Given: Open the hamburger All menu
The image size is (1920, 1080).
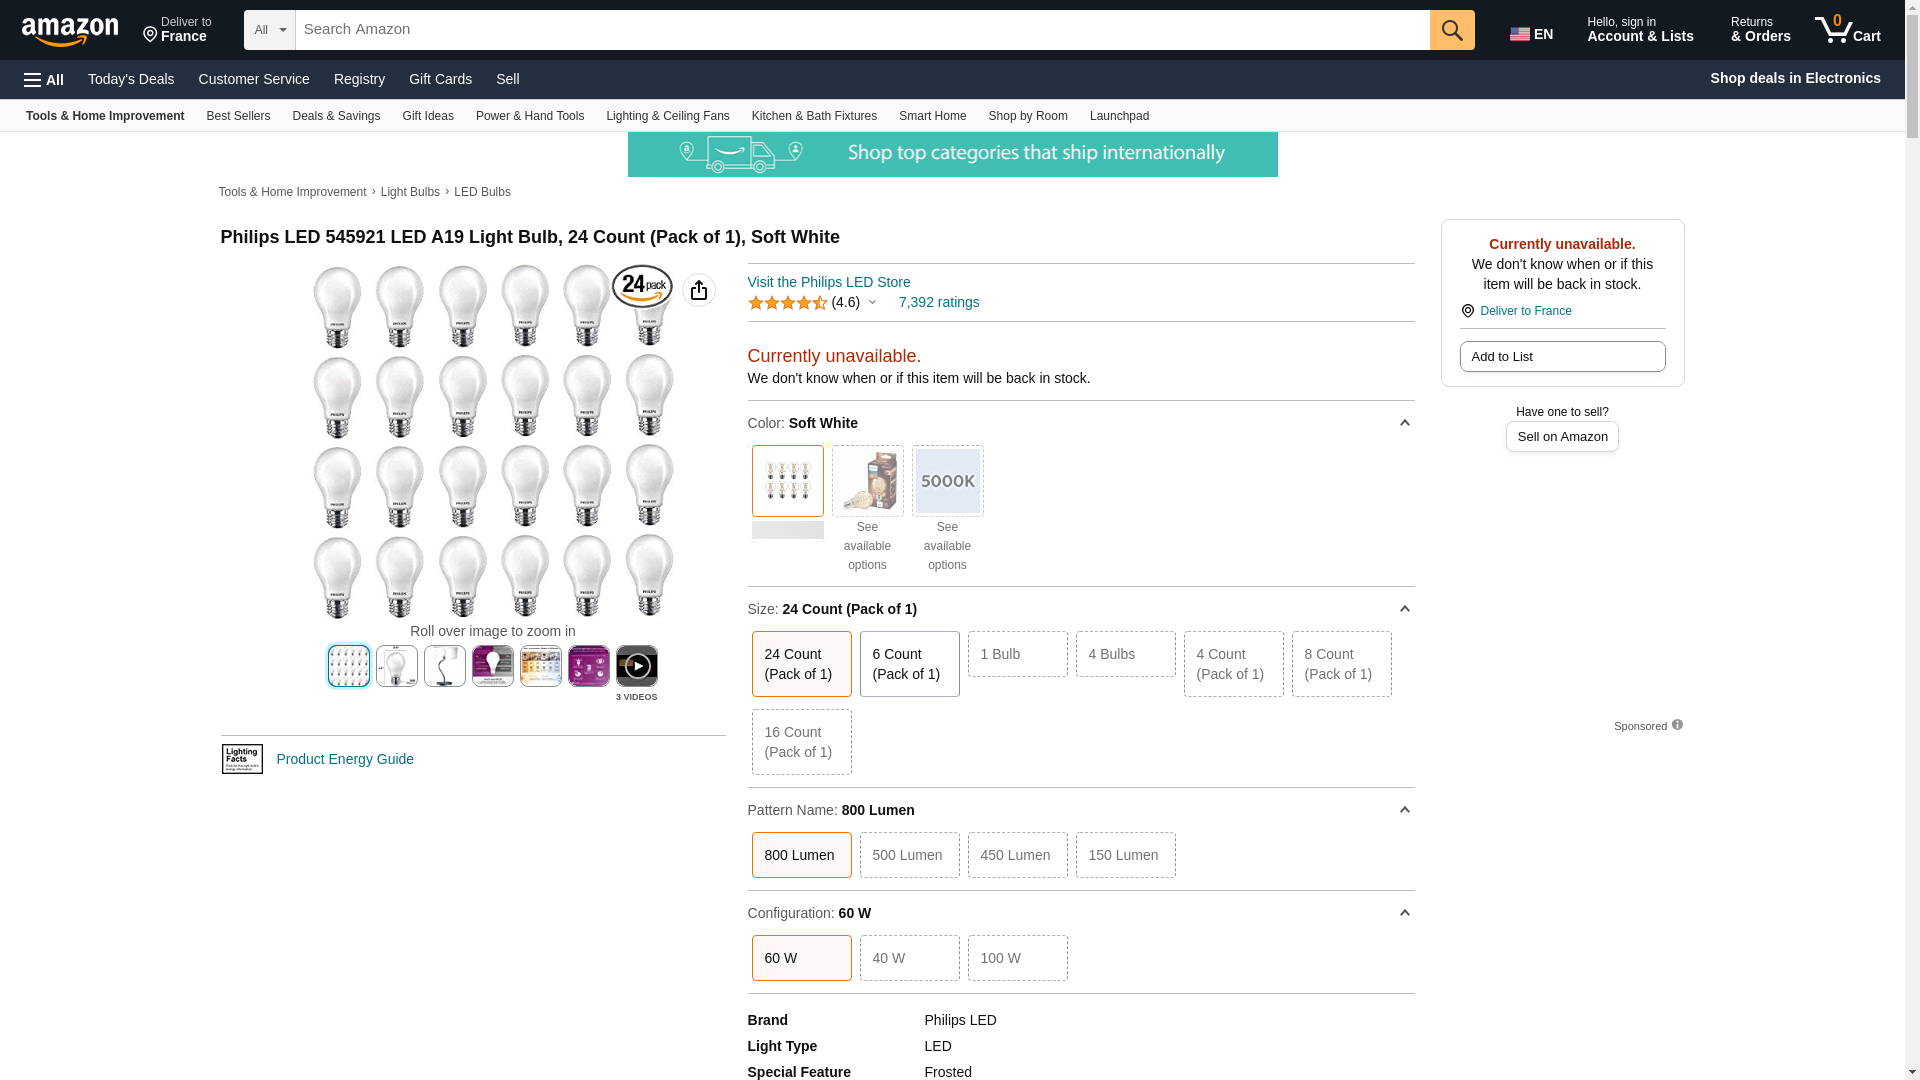Looking at the screenshot, I should click(x=44, y=79).
